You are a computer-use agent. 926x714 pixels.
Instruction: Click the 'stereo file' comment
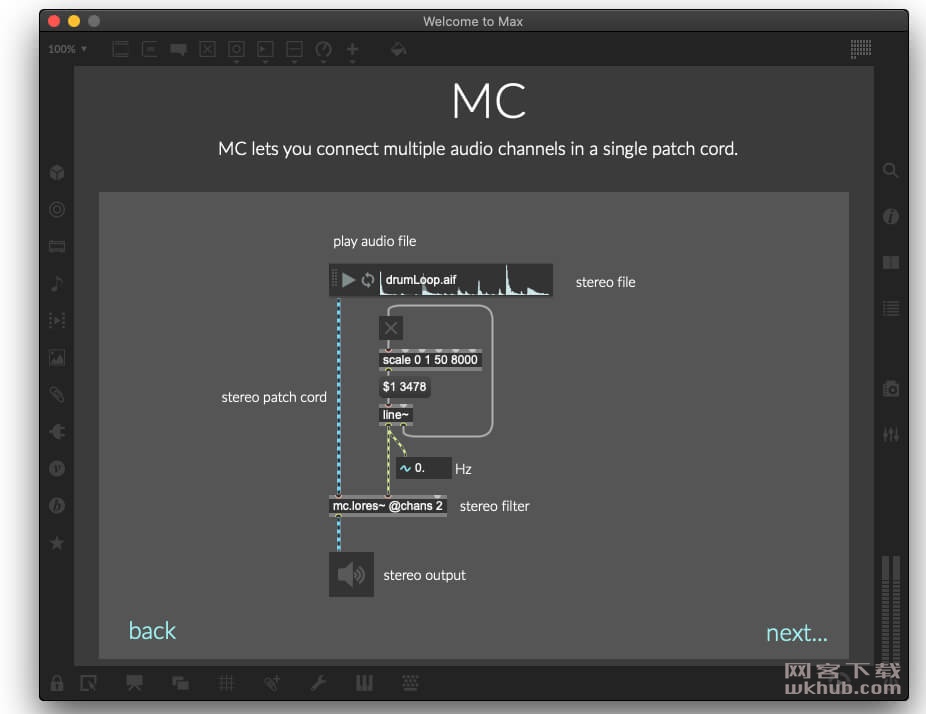(605, 282)
